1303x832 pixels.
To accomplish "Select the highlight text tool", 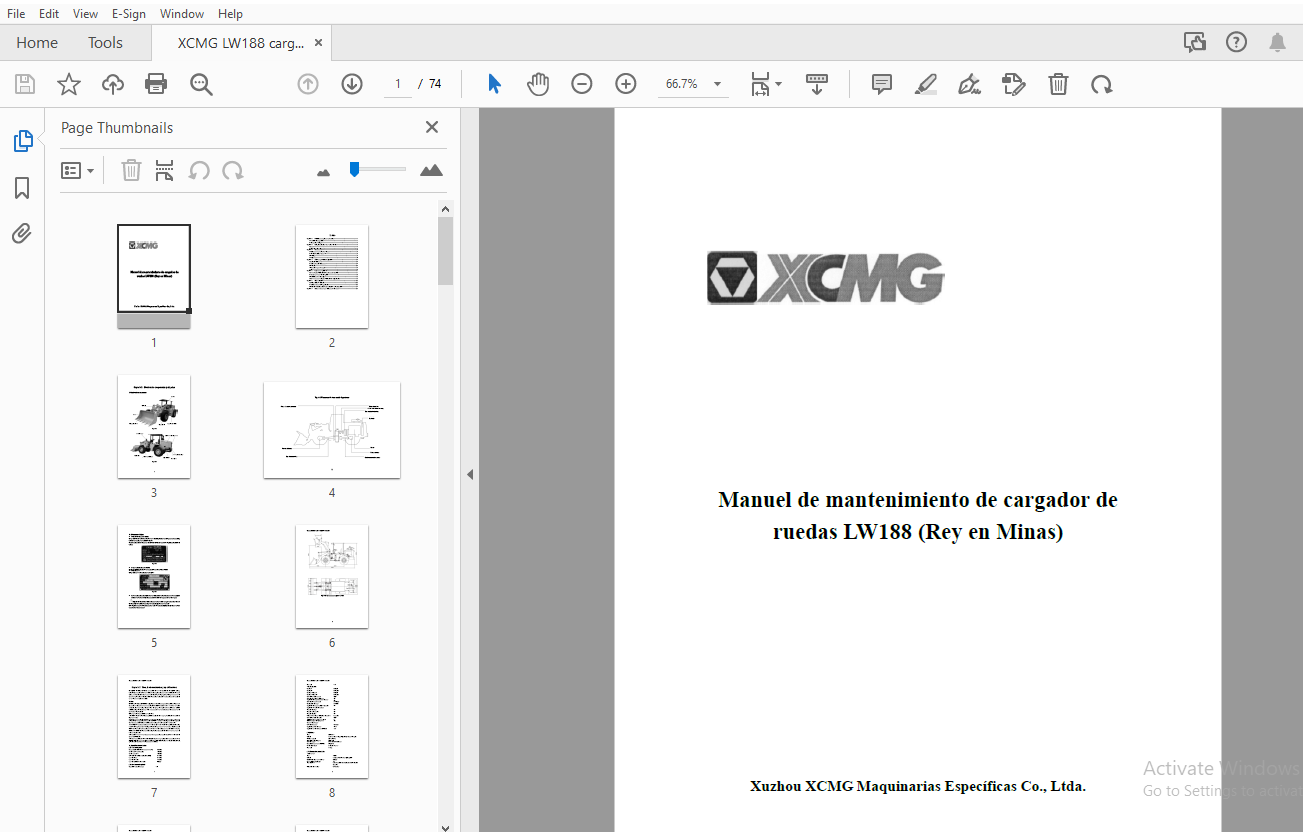I will pyautogui.click(x=926, y=84).
